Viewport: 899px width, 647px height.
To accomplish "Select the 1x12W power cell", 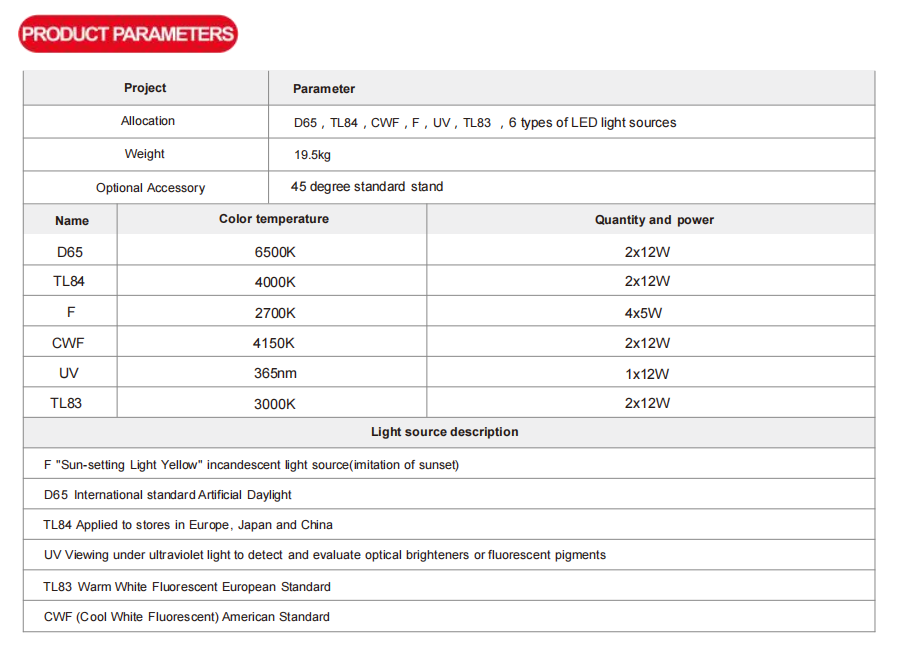I will (x=647, y=374).
